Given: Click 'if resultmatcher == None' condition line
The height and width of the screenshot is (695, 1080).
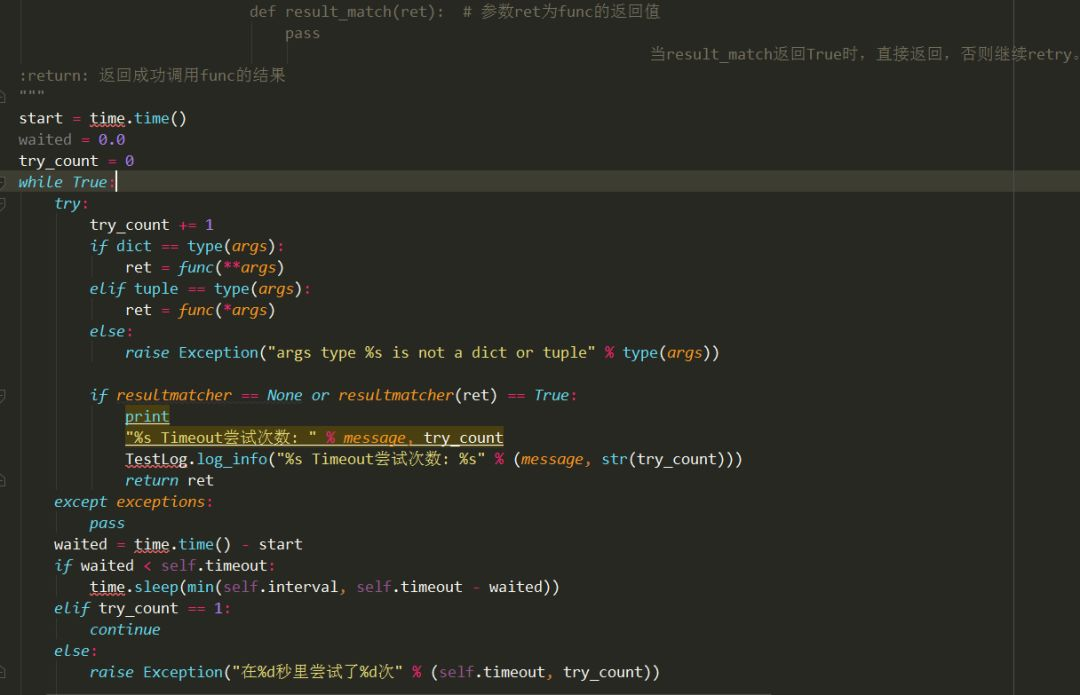Looking at the screenshot, I should [333, 395].
